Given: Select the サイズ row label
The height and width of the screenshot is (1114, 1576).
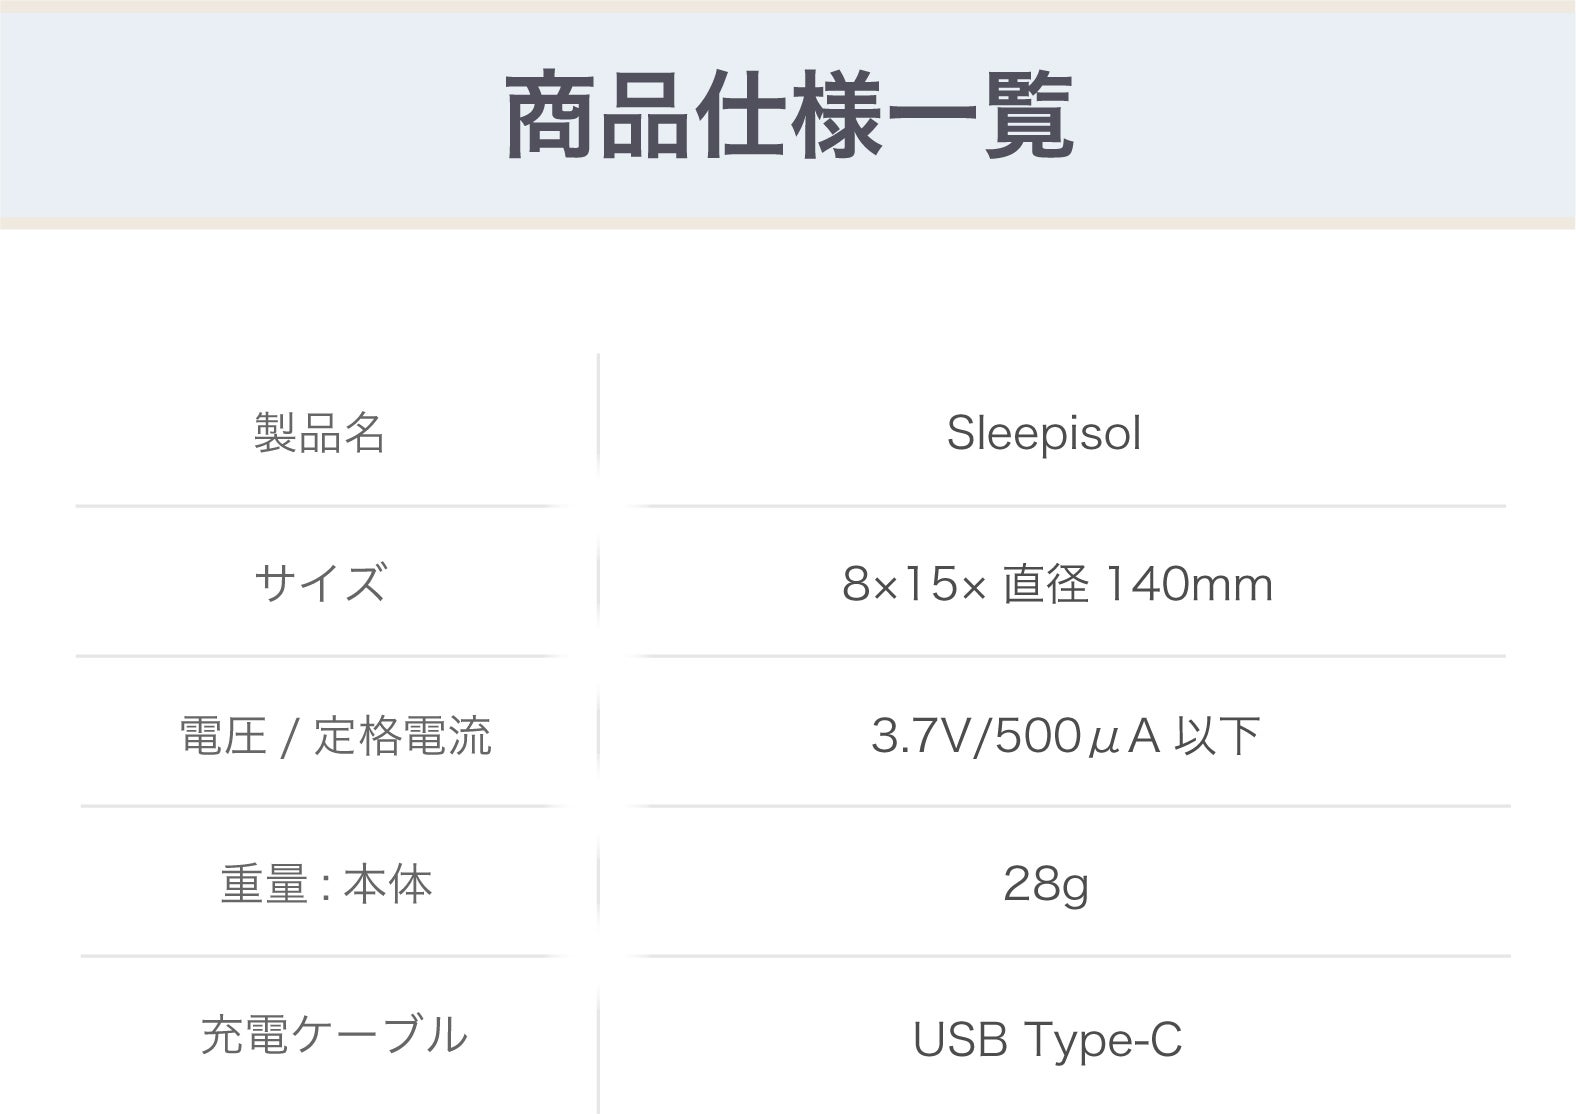Looking at the screenshot, I should [x=319, y=583].
